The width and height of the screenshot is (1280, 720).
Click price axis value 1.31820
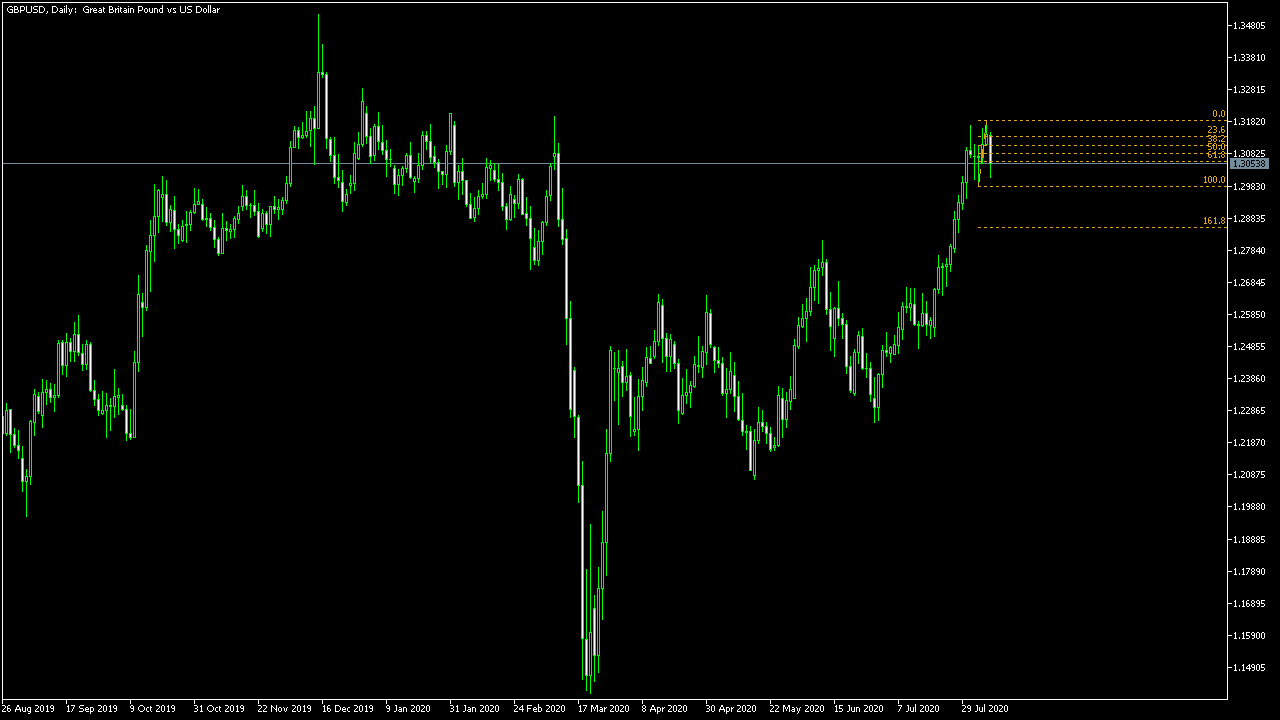coord(1250,122)
